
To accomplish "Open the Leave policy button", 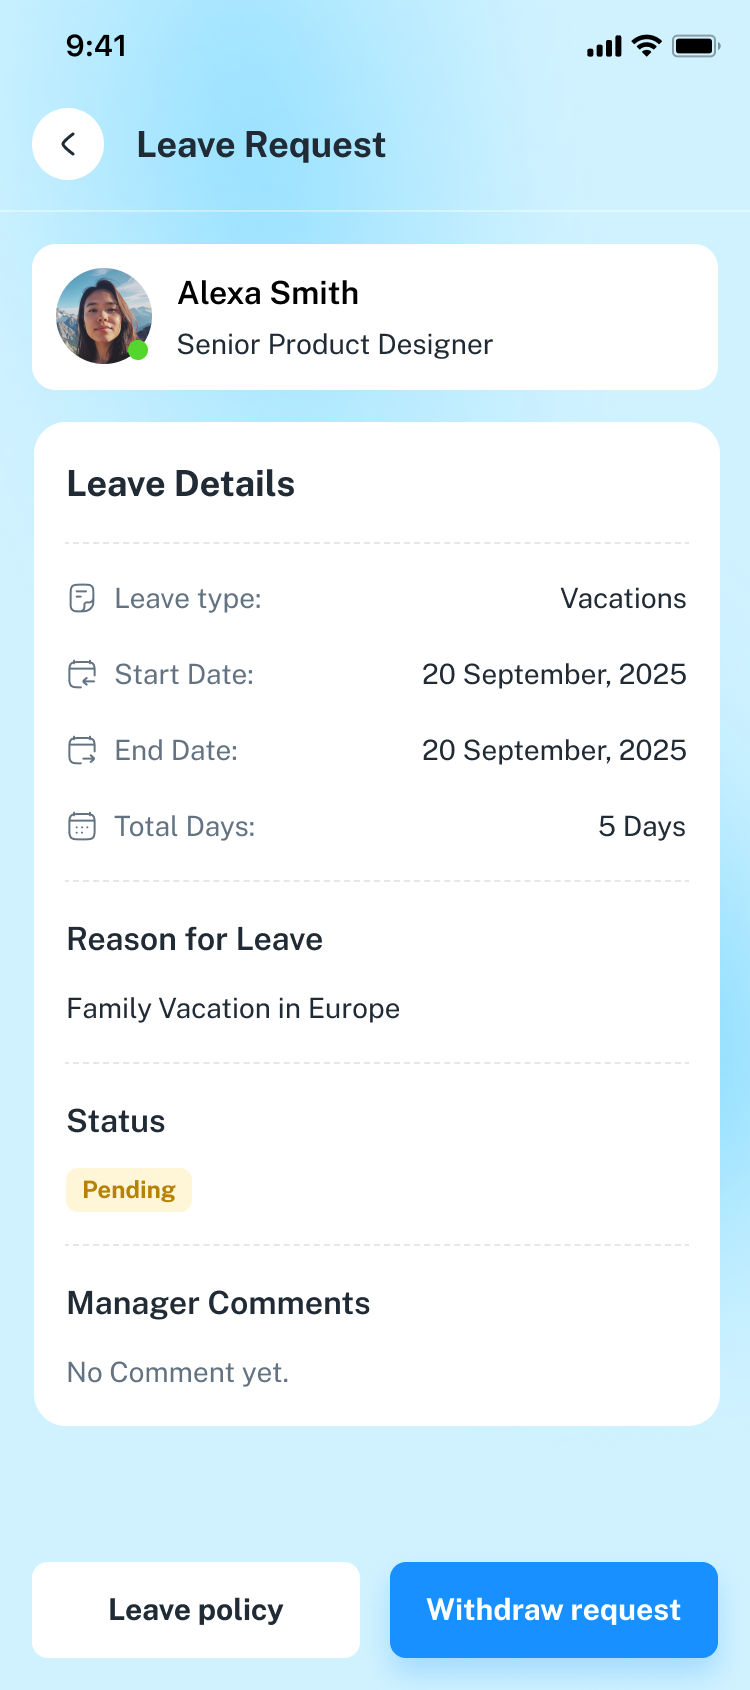I will (x=196, y=1610).
